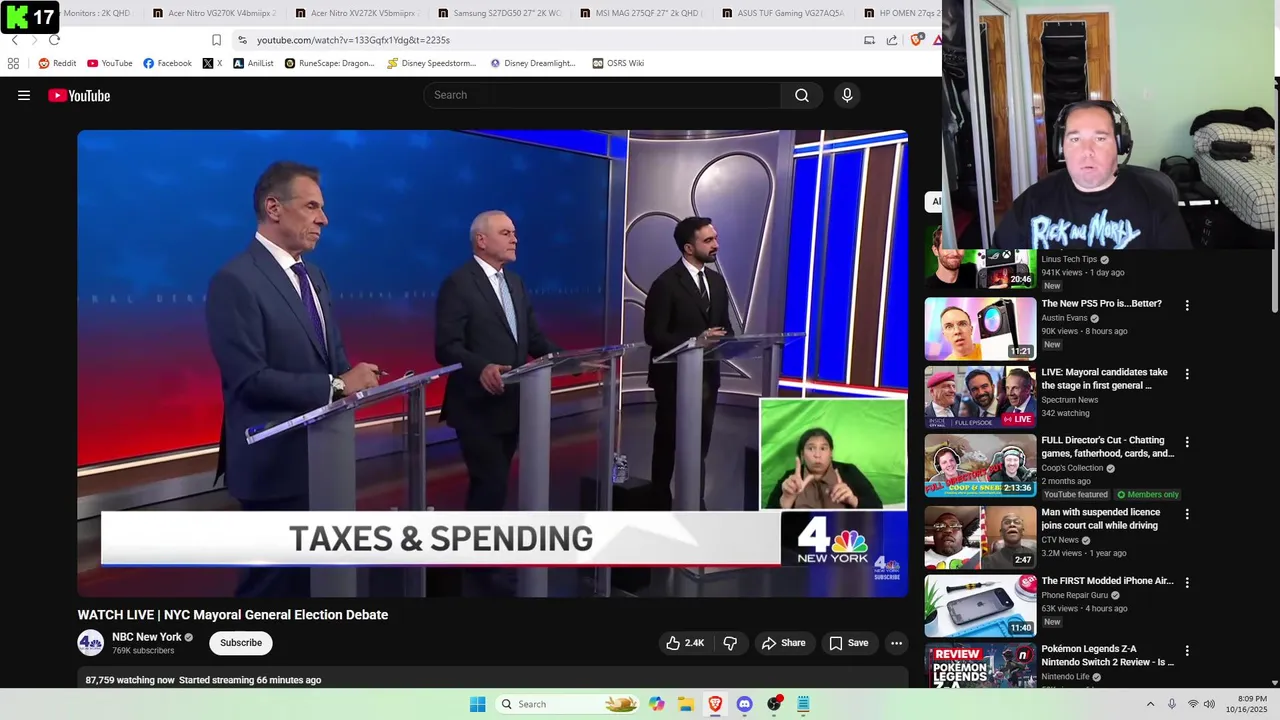
Task: Open volume control in system tray
Action: point(1209,704)
